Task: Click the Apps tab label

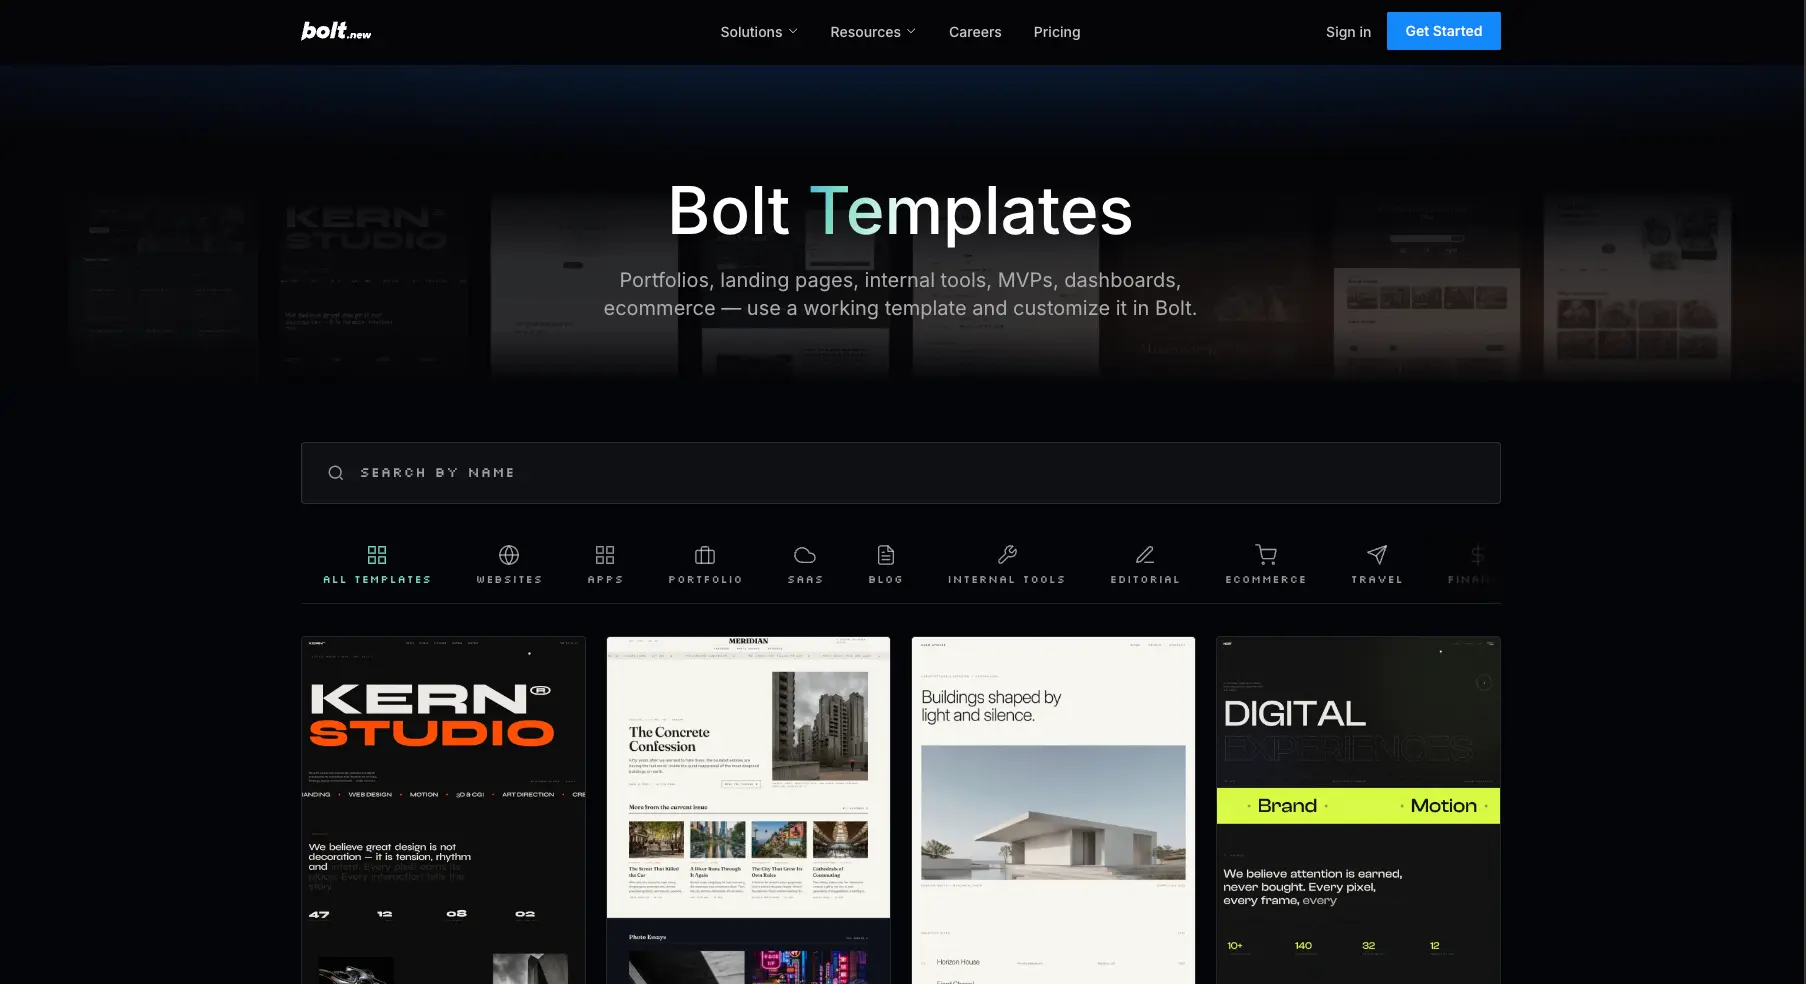Action: point(605,580)
